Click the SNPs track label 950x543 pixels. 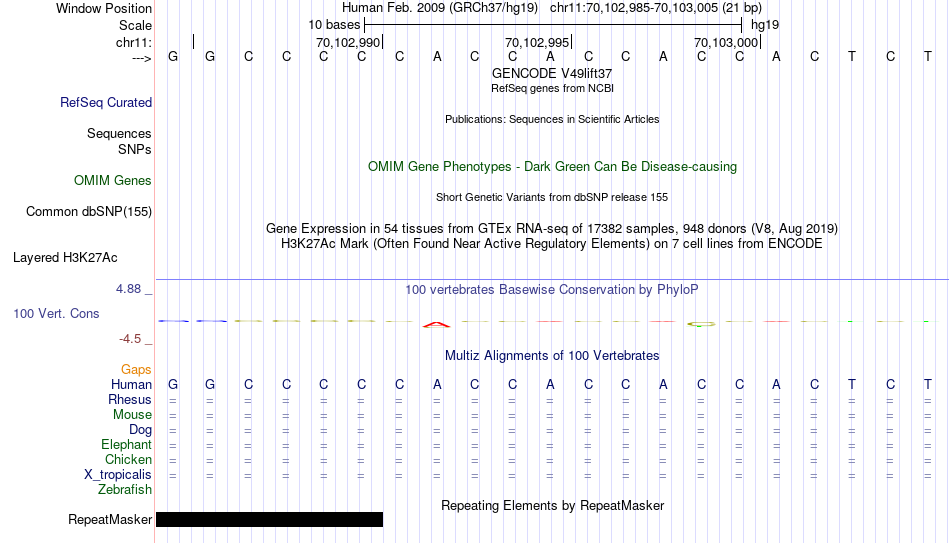click(x=135, y=149)
